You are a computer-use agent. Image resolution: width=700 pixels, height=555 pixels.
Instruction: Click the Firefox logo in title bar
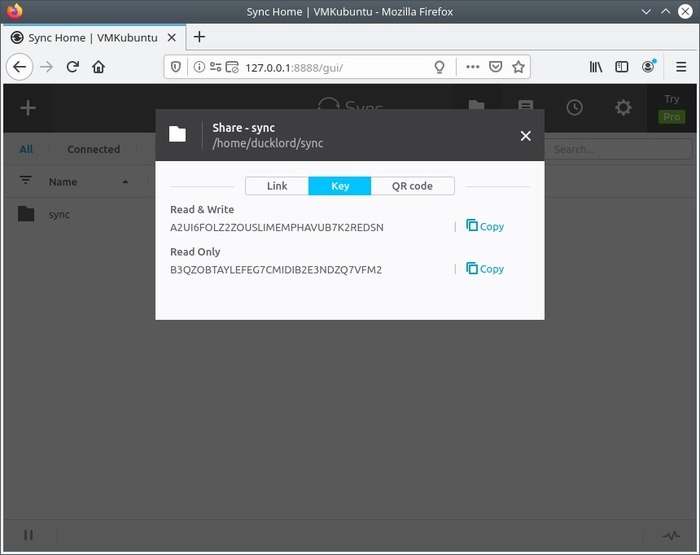[x=14, y=11]
